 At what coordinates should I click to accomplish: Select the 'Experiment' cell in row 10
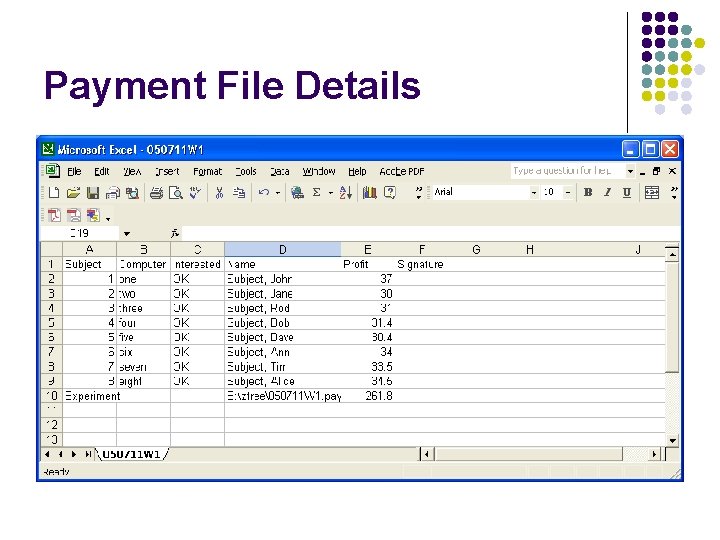(x=89, y=396)
